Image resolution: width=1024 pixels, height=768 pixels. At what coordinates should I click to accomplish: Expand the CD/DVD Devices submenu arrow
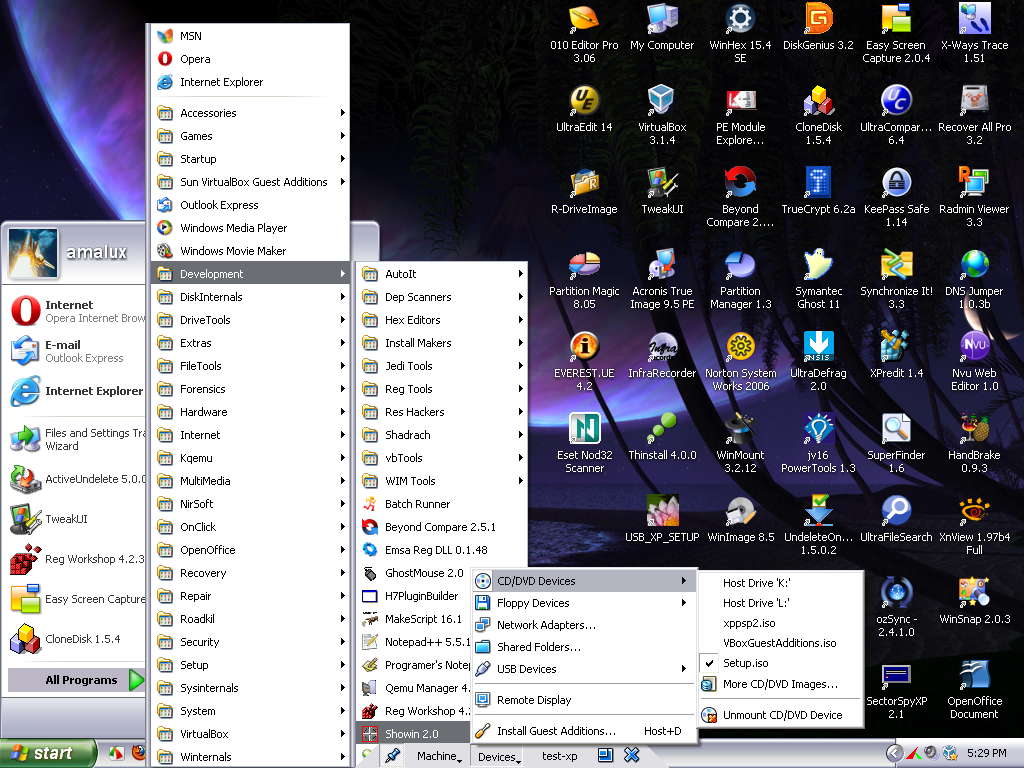[683, 581]
